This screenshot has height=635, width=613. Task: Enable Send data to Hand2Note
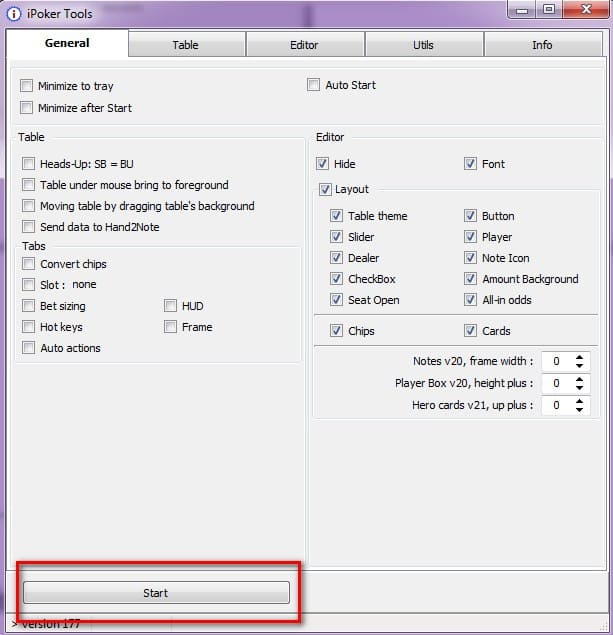click(x=28, y=226)
